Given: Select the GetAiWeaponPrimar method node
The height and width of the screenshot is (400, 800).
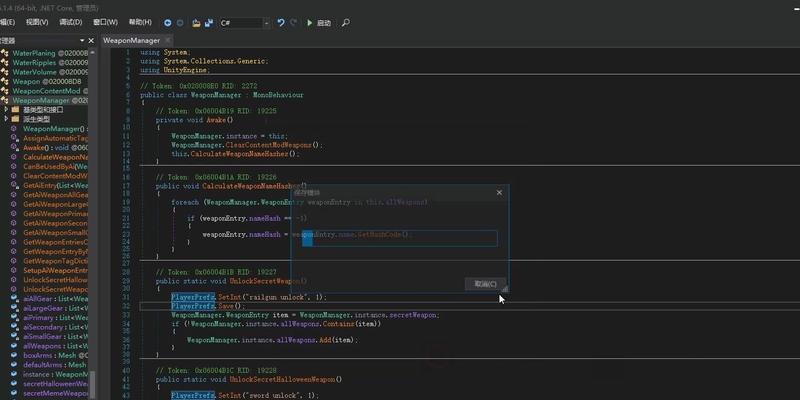Looking at the screenshot, I should click(x=55, y=214).
